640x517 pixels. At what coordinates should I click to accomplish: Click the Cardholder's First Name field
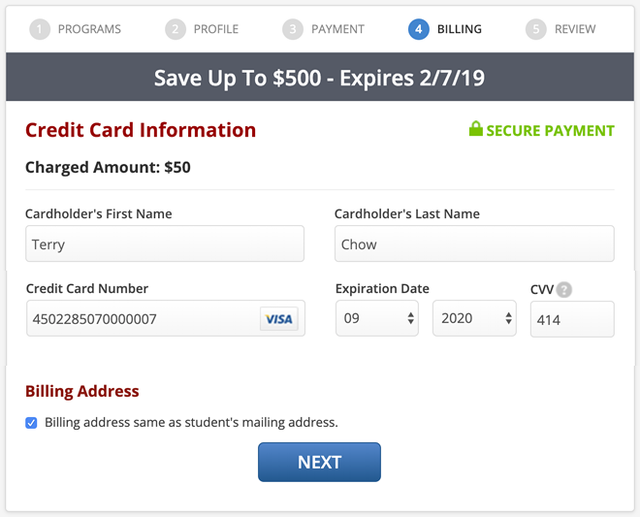click(165, 244)
